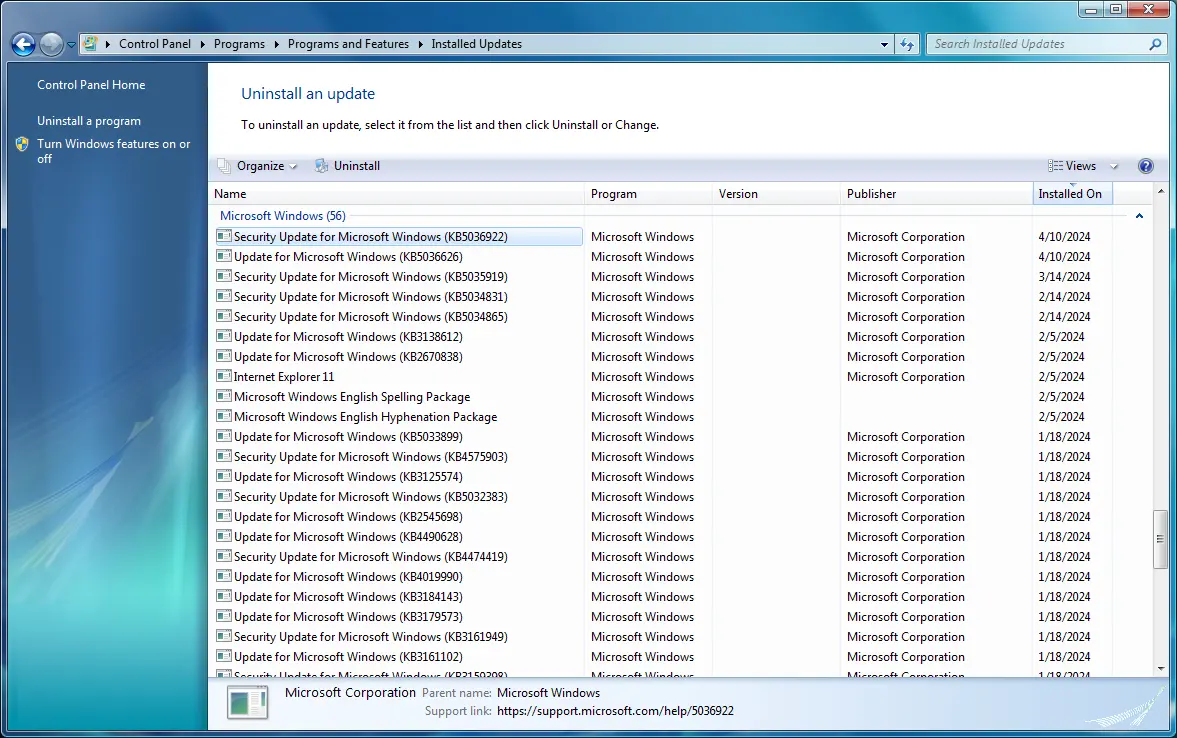
Task: Click the Control Panel icon in address bar
Action: coord(90,44)
